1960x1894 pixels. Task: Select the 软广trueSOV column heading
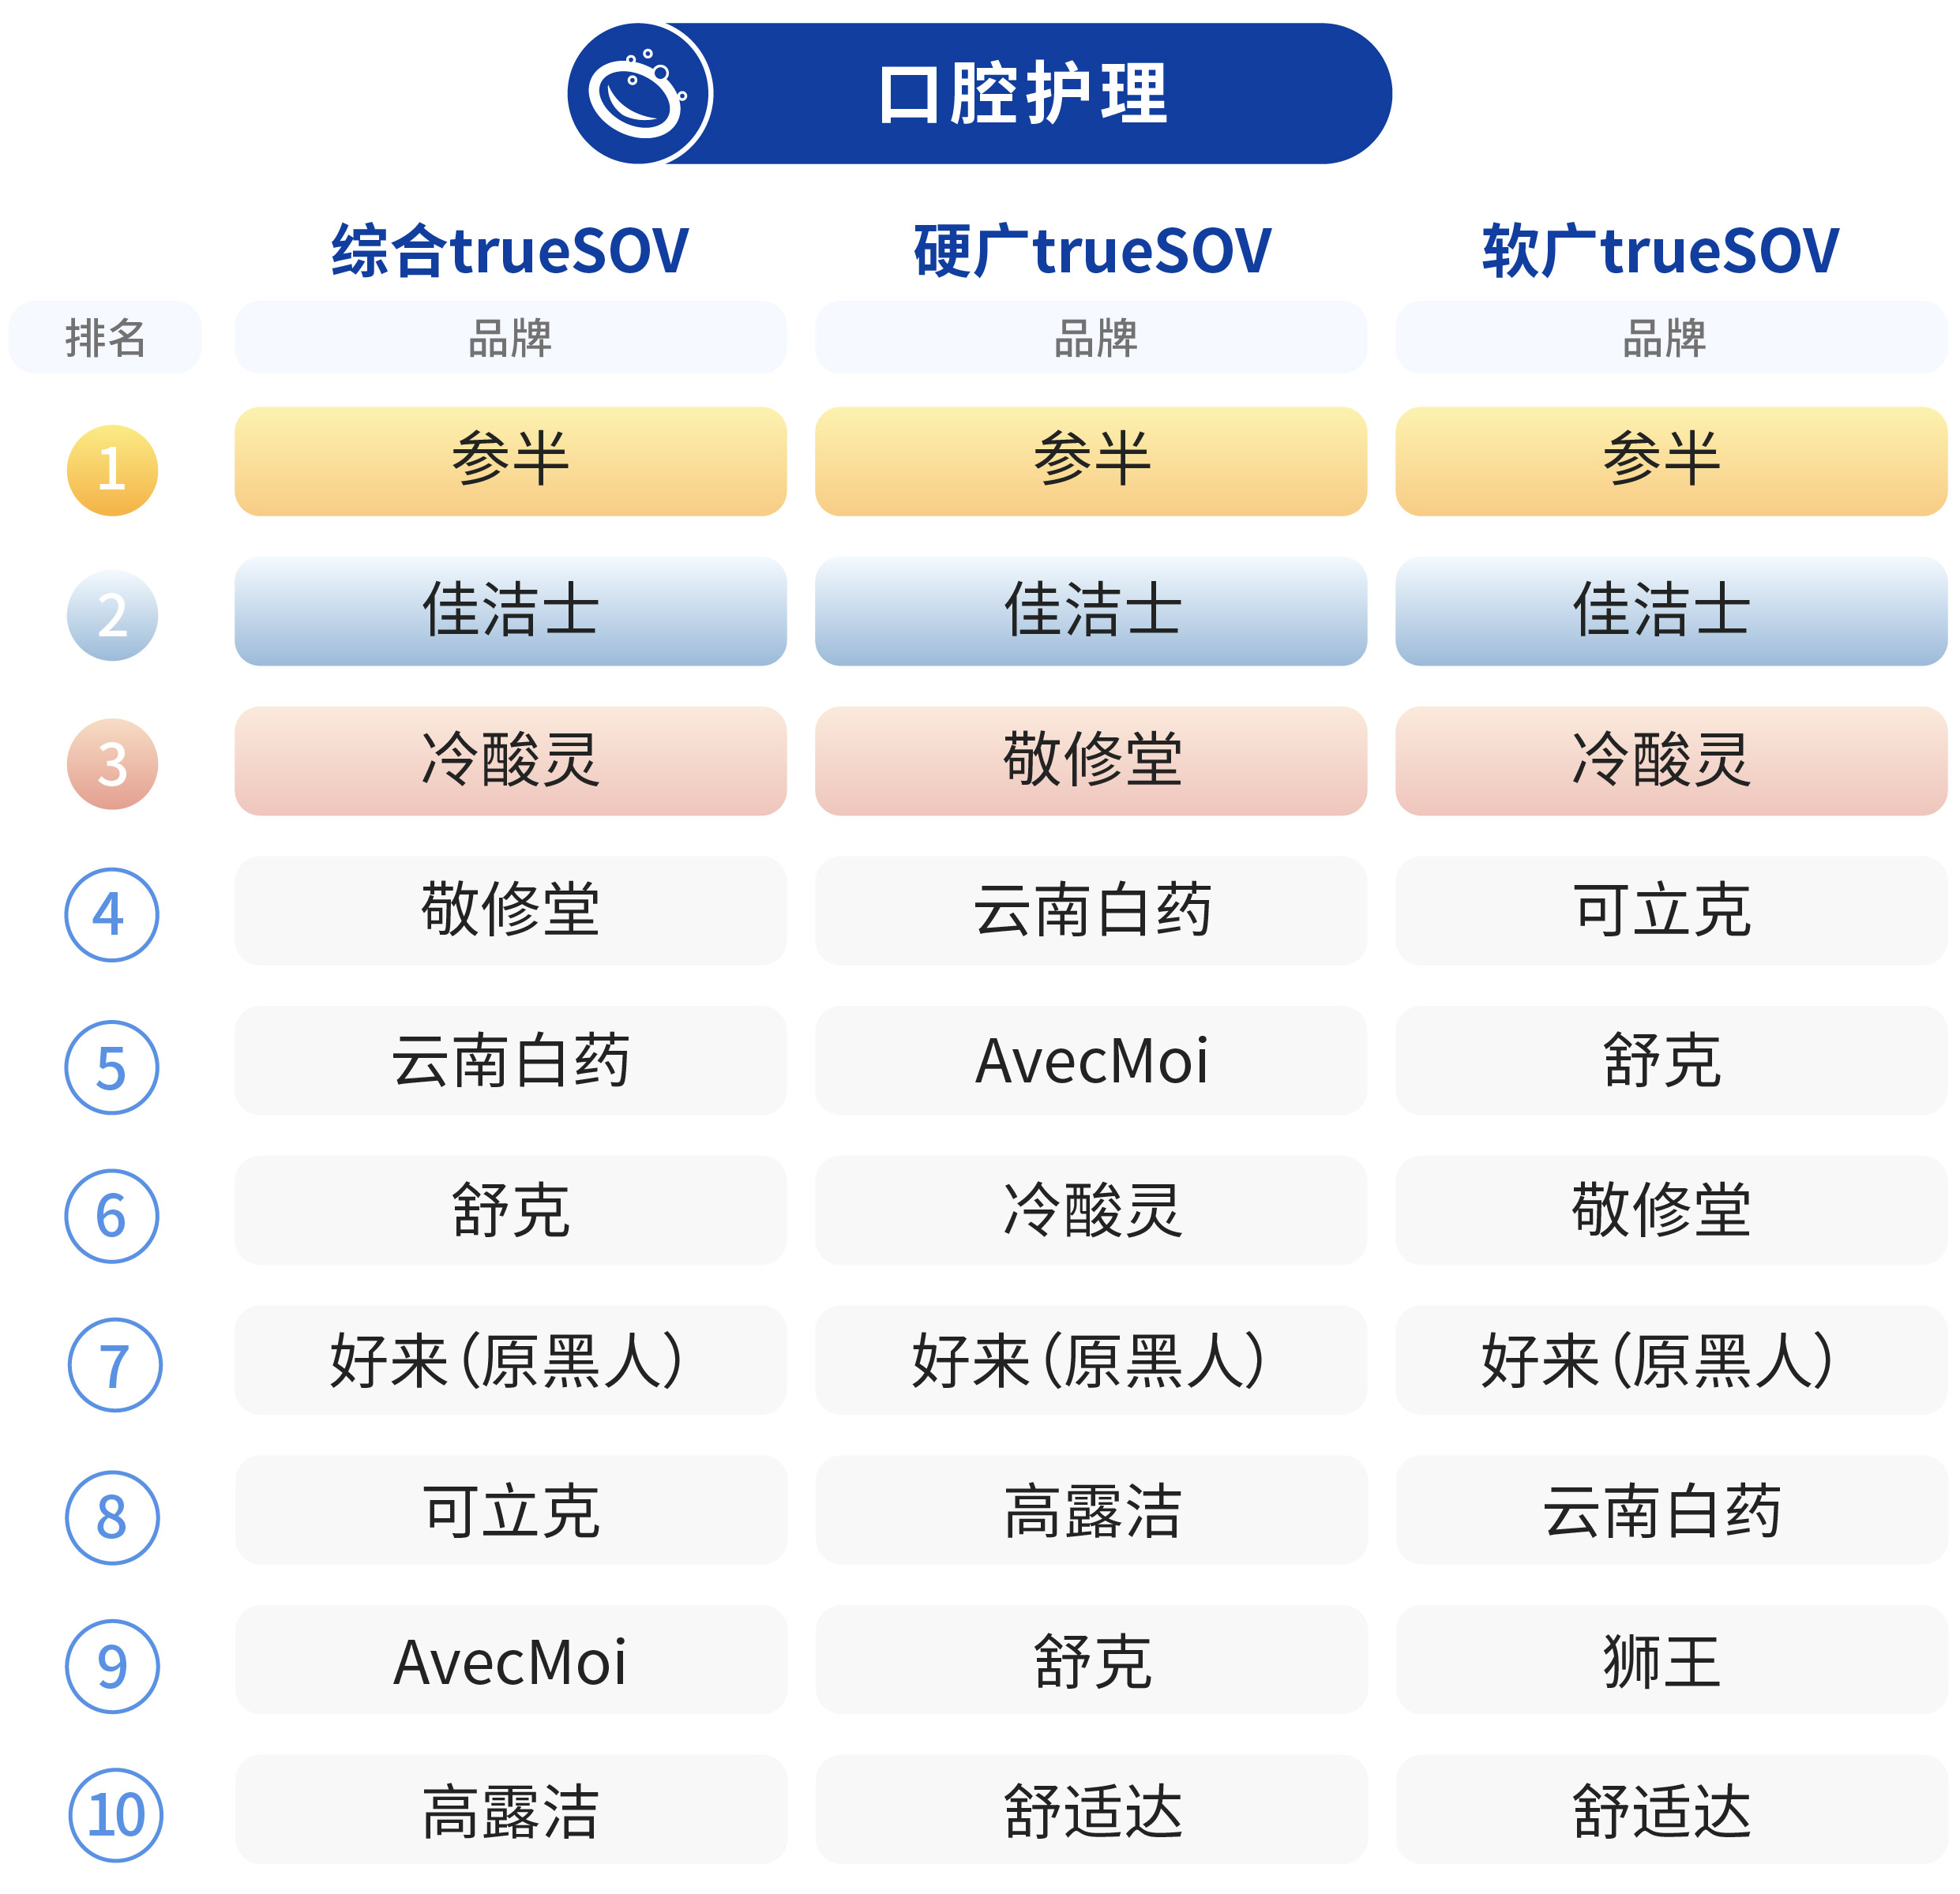tap(1660, 250)
